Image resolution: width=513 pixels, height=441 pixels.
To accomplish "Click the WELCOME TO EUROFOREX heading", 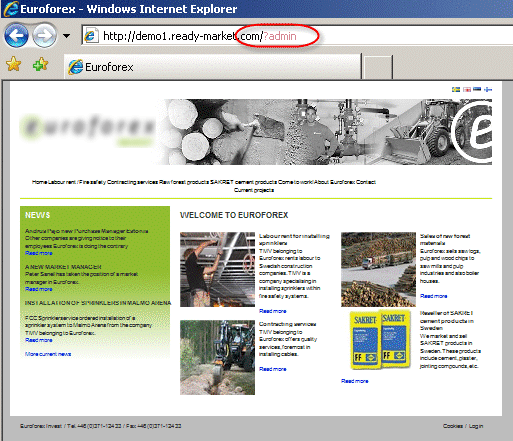I will [234, 215].
